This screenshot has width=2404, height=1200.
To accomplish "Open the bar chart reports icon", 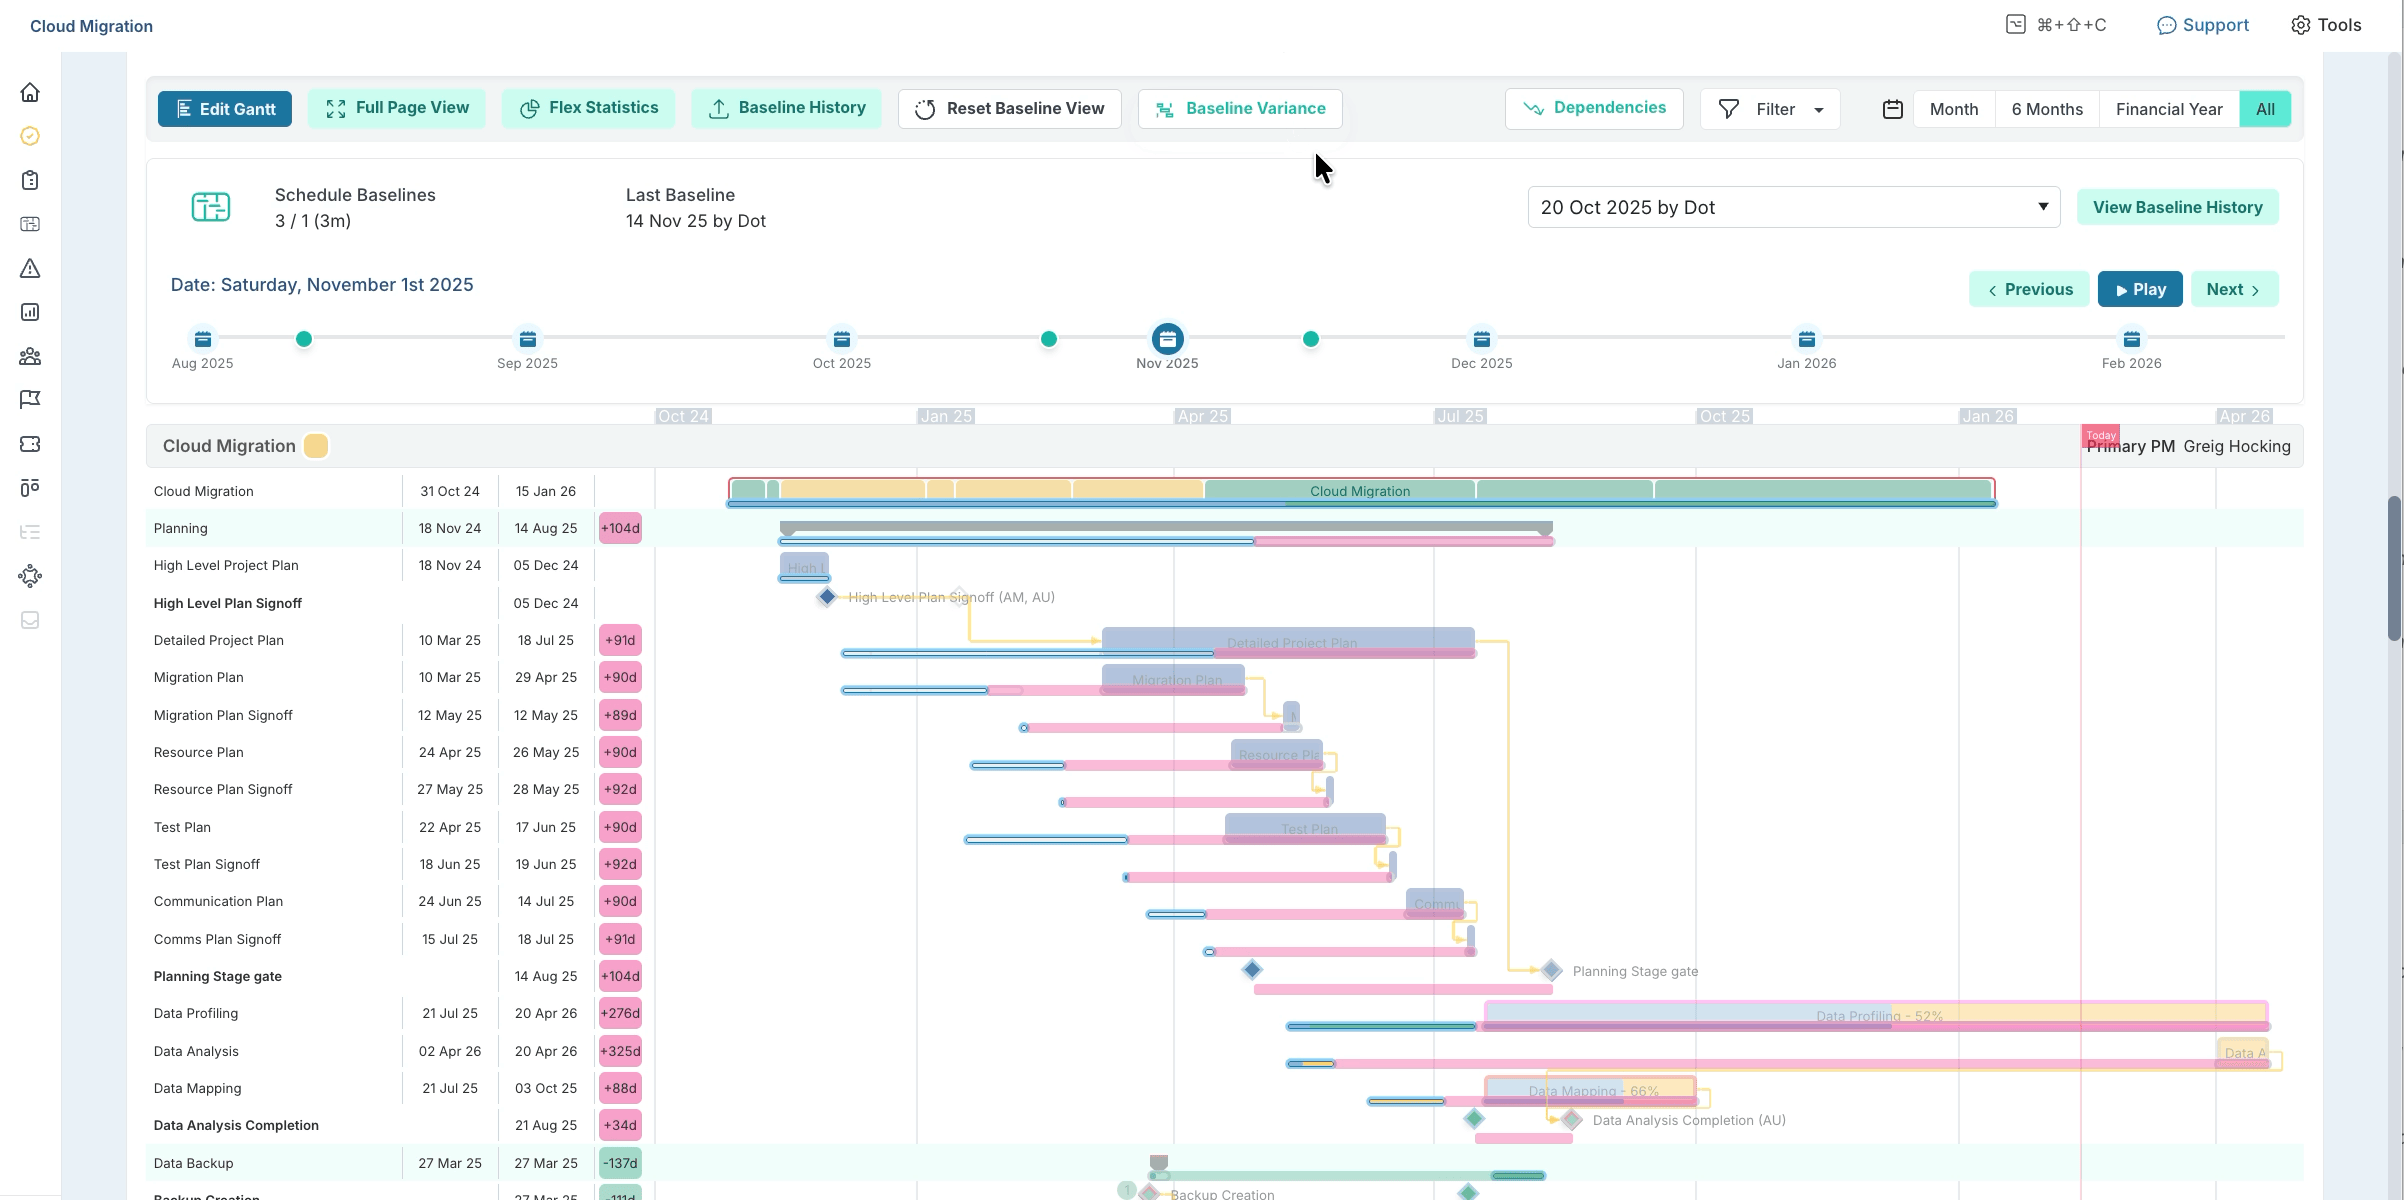I will pyautogui.click(x=30, y=312).
